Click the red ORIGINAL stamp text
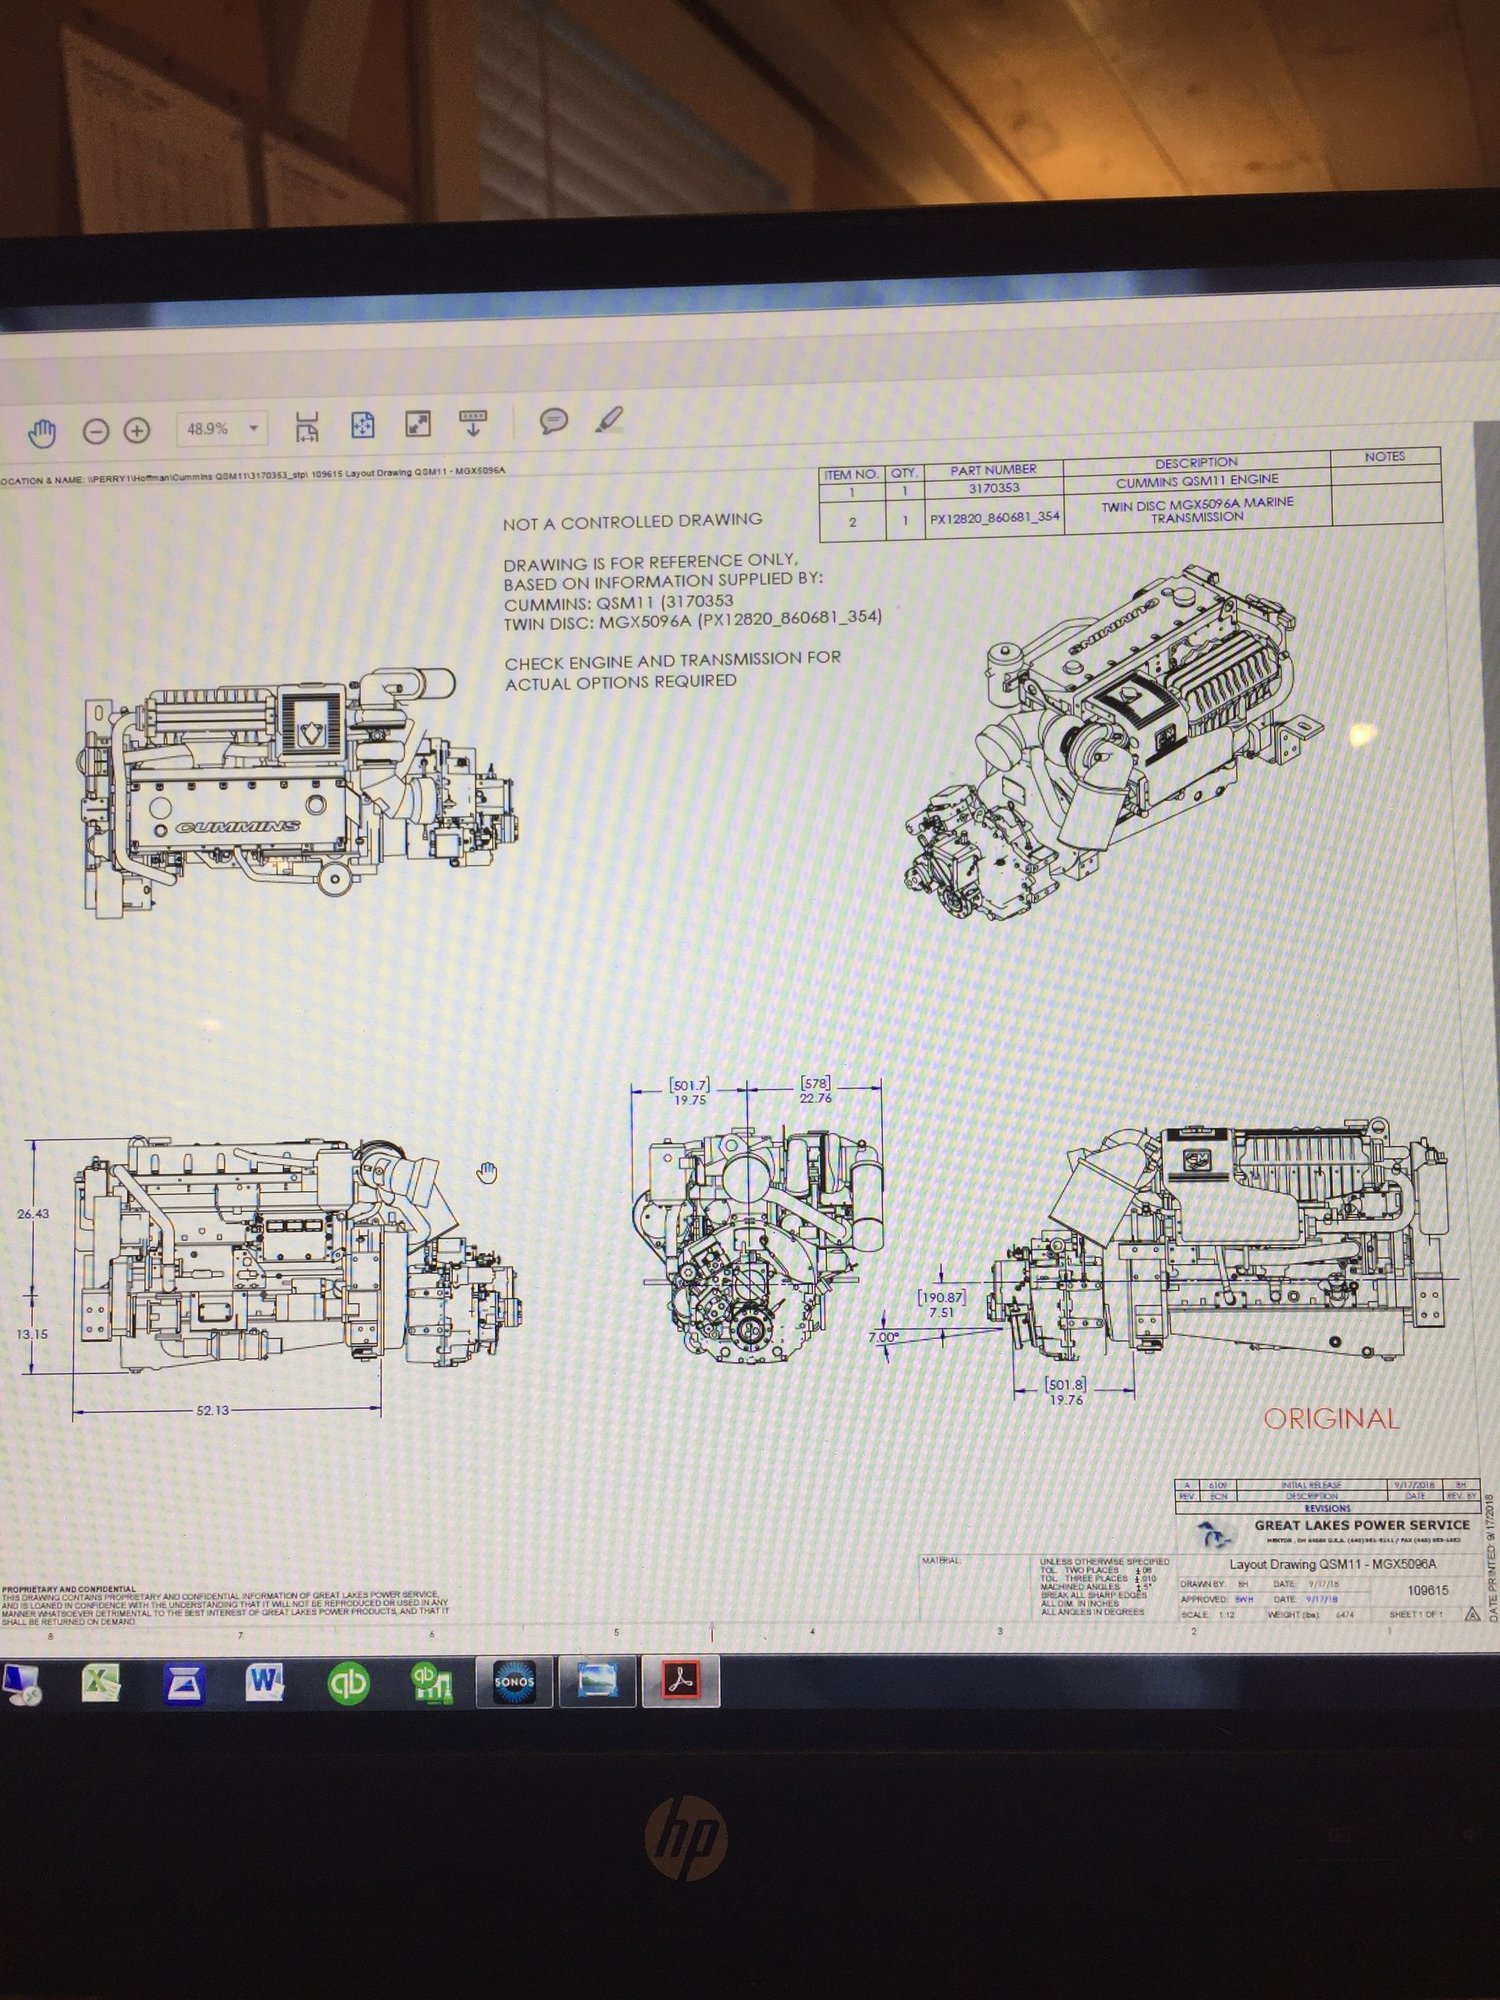 click(x=1331, y=1419)
